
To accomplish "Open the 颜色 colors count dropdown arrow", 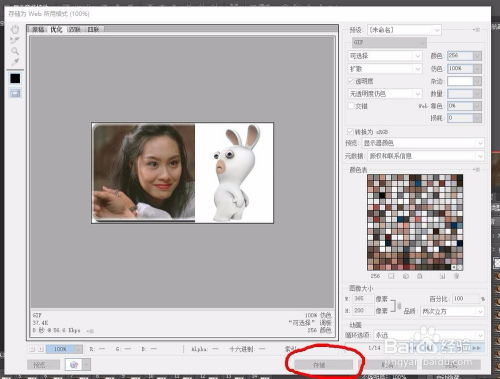I will pos(477,56).
